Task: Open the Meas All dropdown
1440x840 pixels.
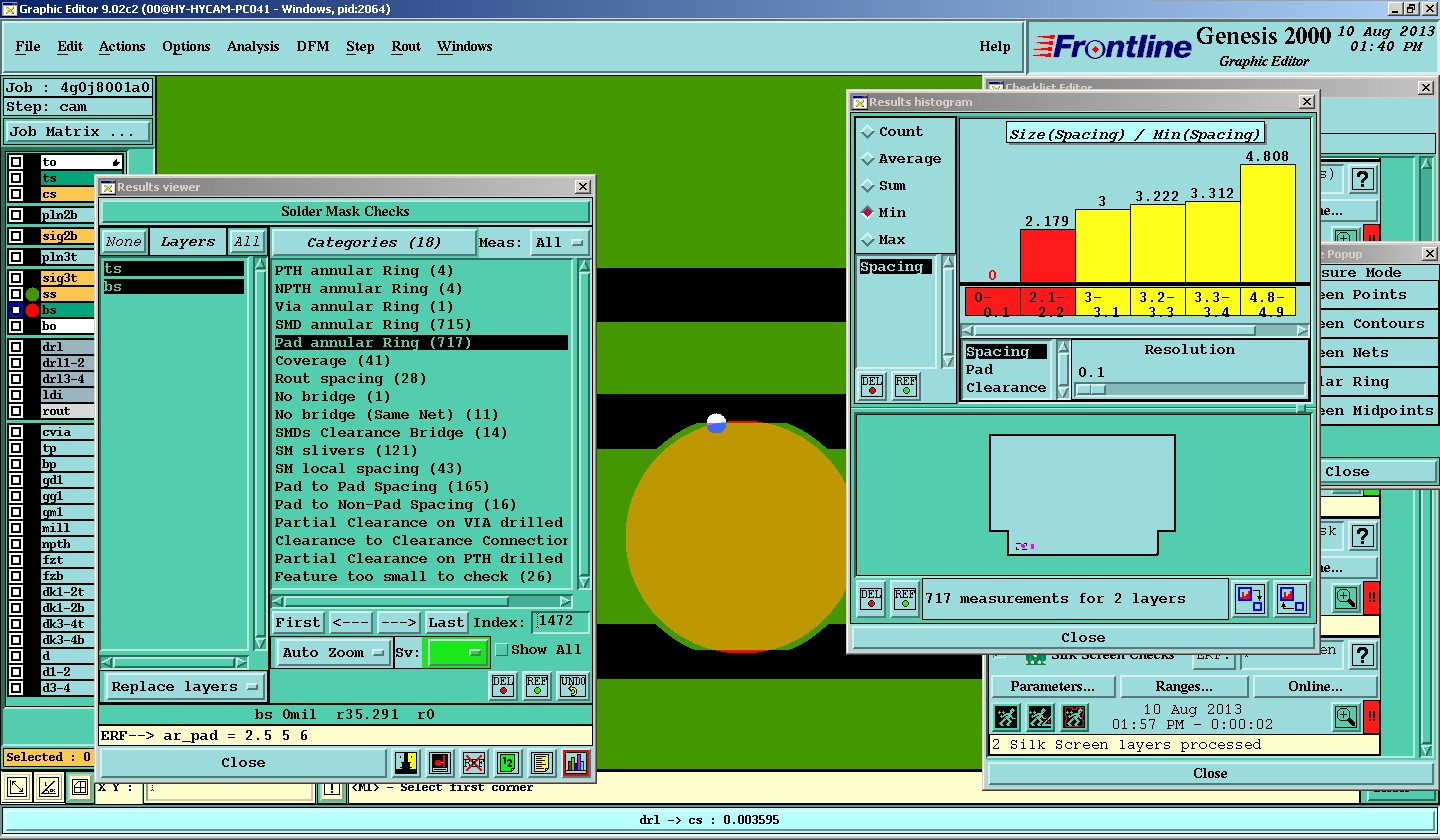Action: click(x=560, y=243)
